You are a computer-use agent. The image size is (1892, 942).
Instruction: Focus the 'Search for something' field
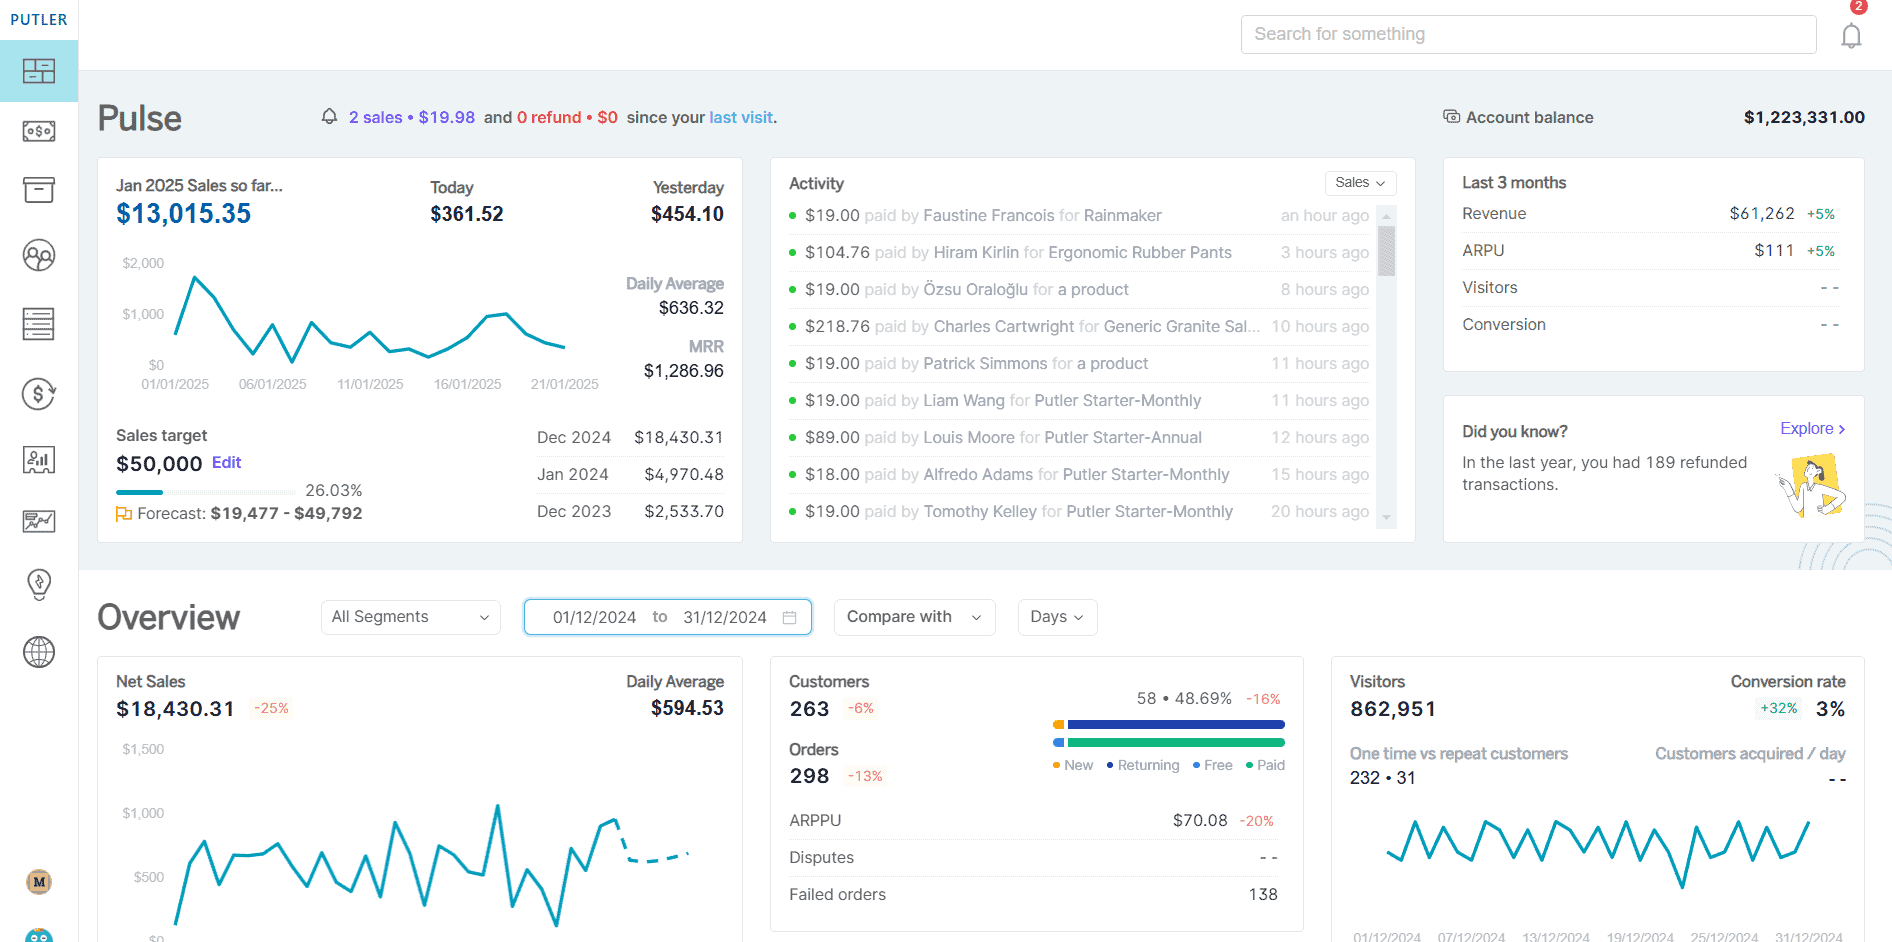pyautogui.click(x=1528, y=35)
